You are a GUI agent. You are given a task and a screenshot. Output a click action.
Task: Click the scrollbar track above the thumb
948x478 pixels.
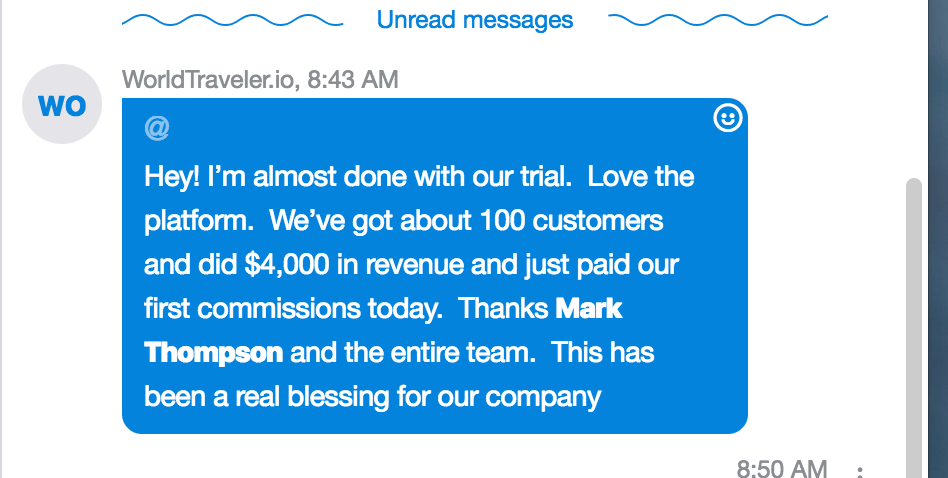(x=914, y=91)
